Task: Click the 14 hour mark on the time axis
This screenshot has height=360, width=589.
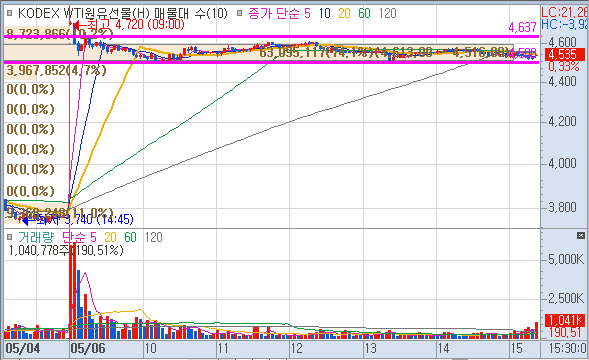Action: pyautogui.click(x=443, y=348)
